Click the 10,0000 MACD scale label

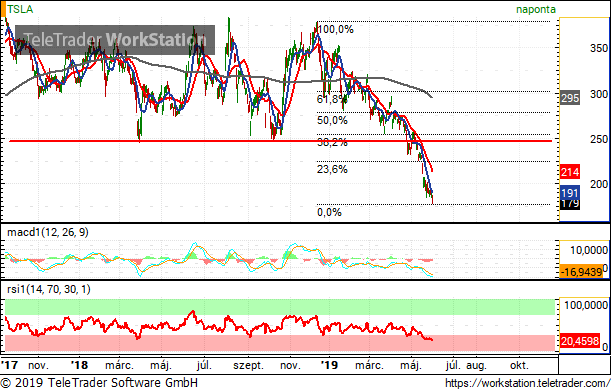(x=589, y=250)
